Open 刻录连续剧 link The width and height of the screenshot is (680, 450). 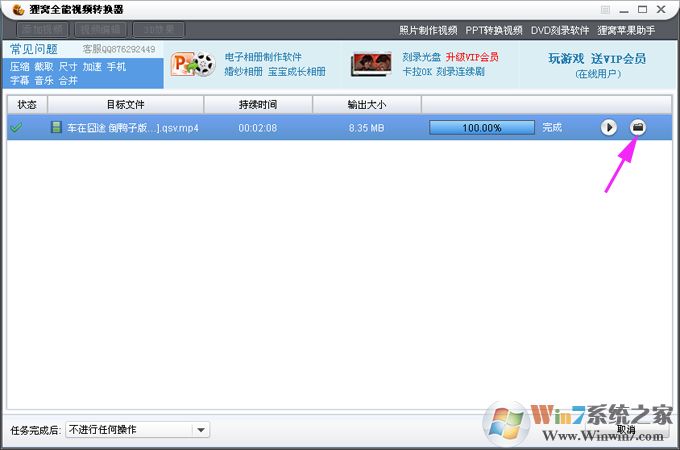460,72
